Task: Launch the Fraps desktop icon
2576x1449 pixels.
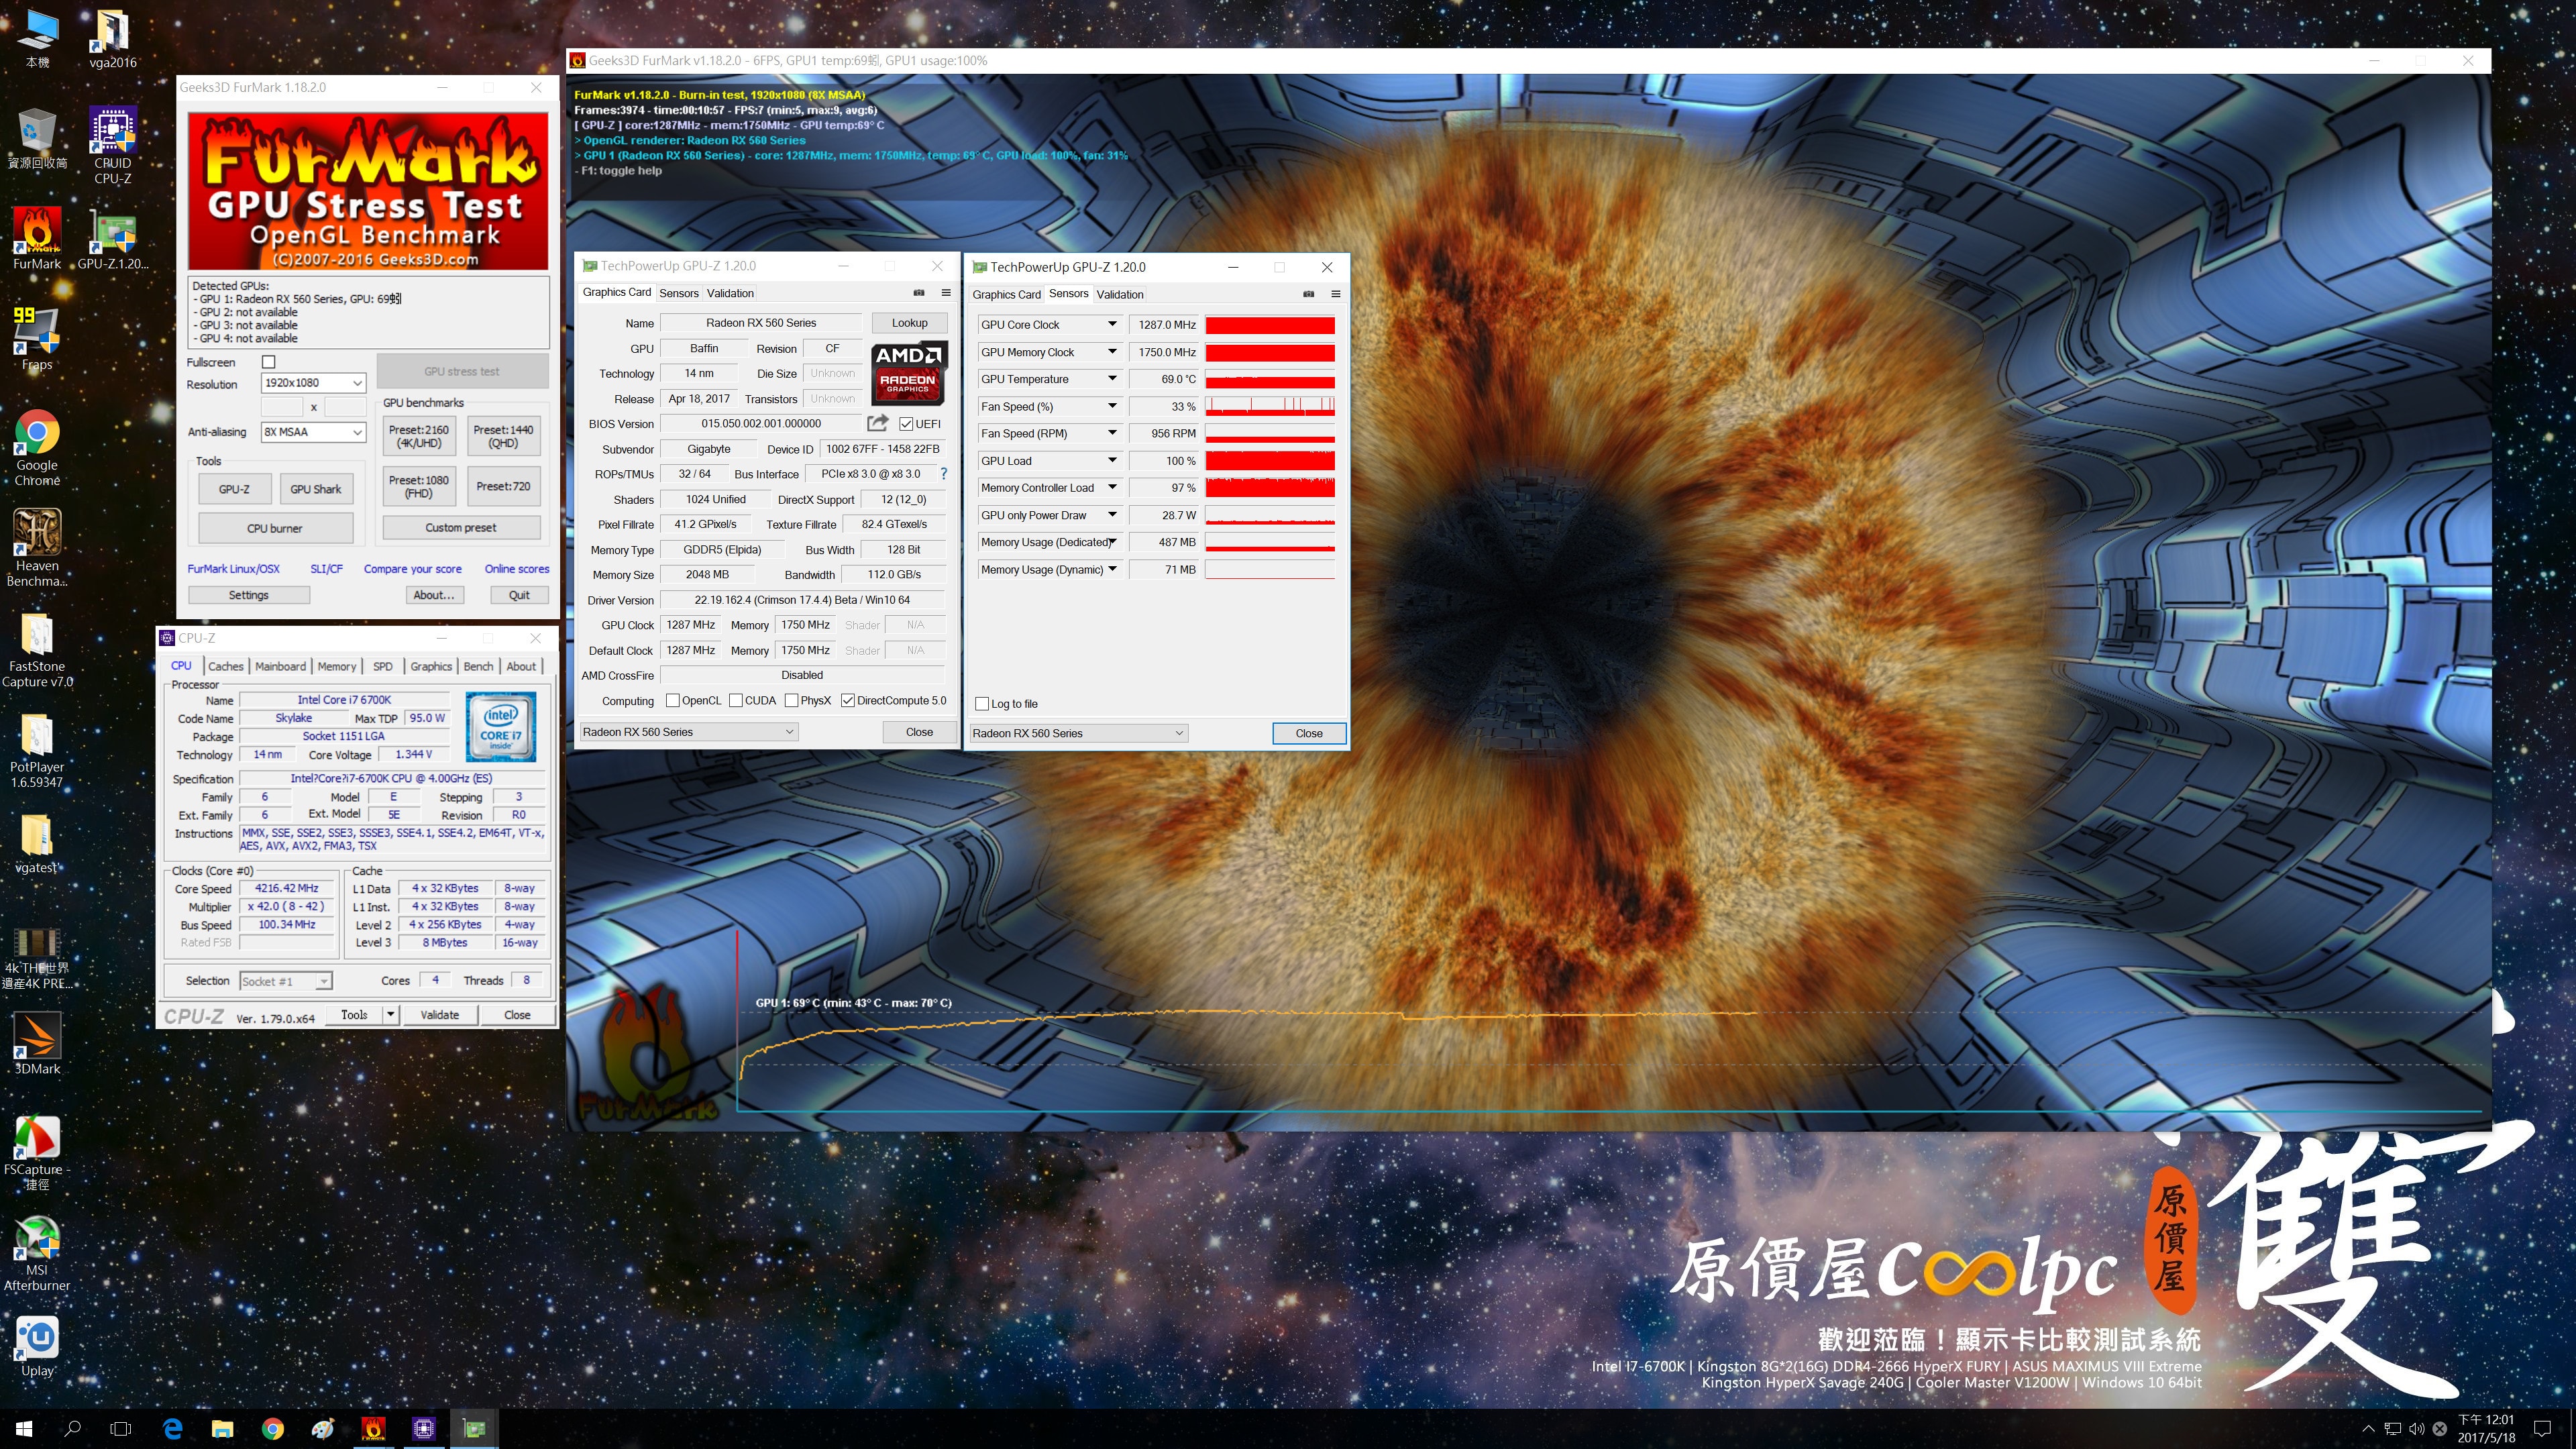Action: click(x=37, y=338)
